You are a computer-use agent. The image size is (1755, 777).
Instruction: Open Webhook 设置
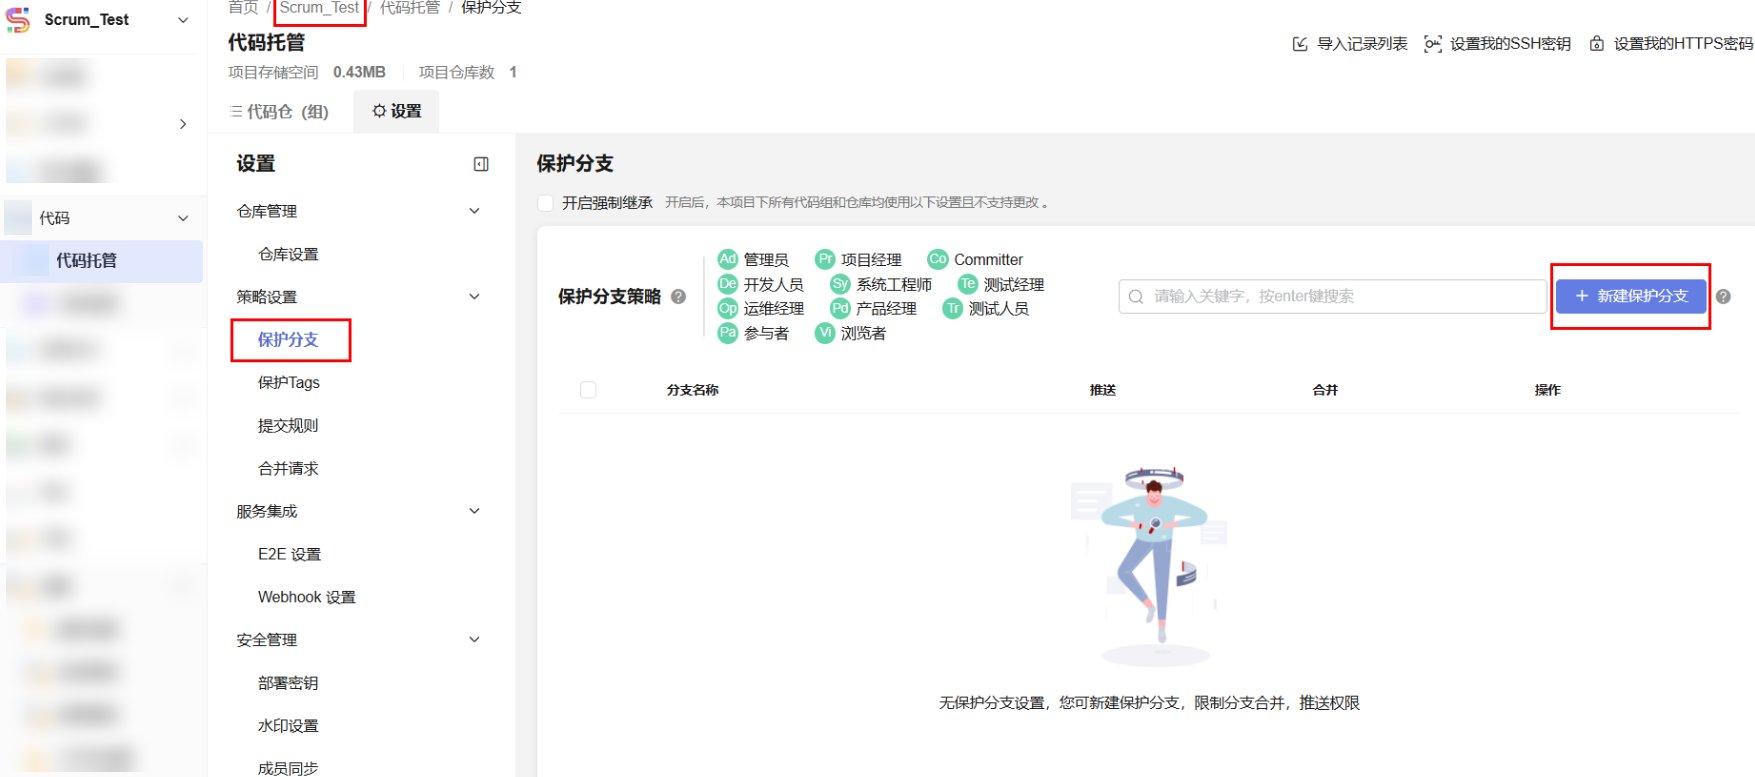point(307,597)
